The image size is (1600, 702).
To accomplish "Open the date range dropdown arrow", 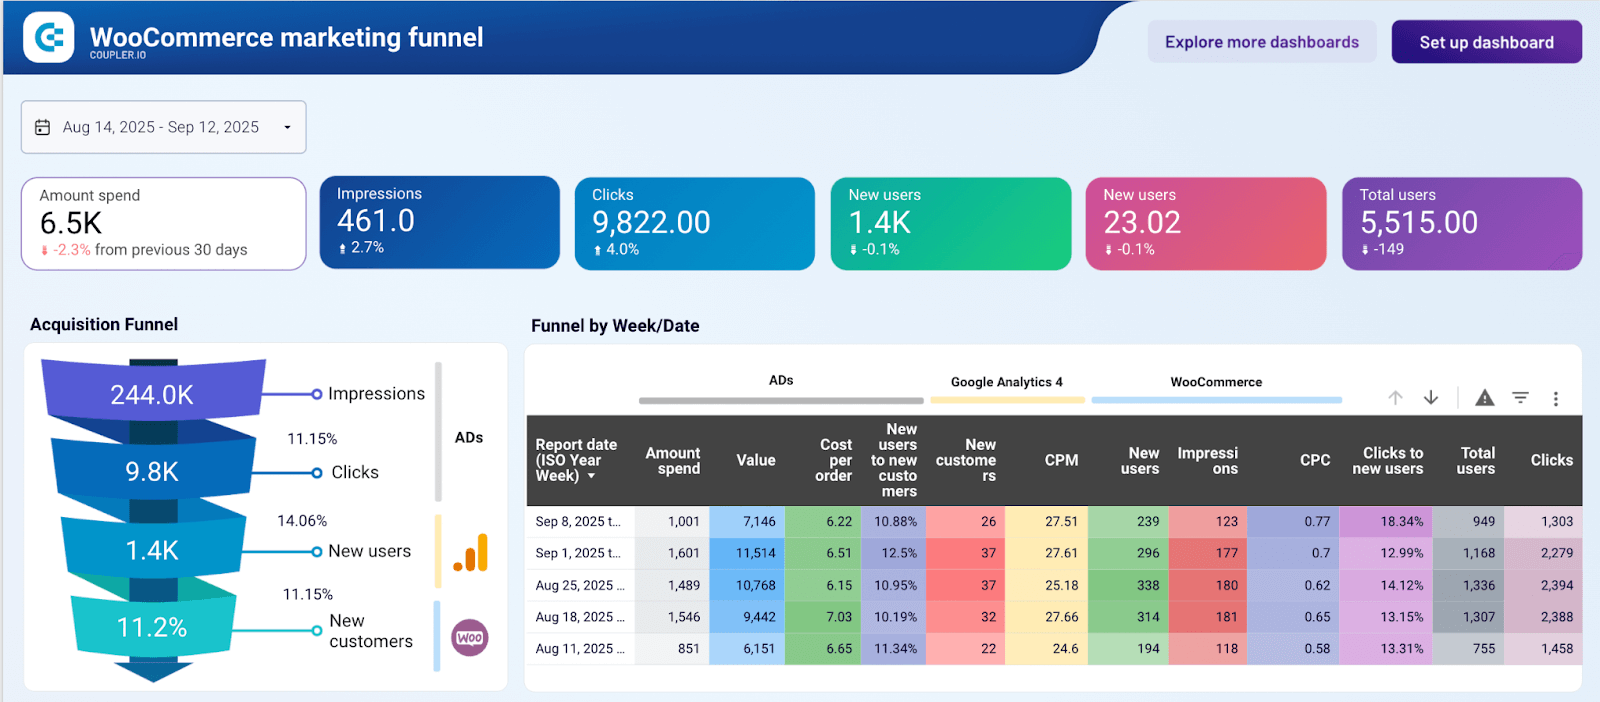I will point(287,127).
